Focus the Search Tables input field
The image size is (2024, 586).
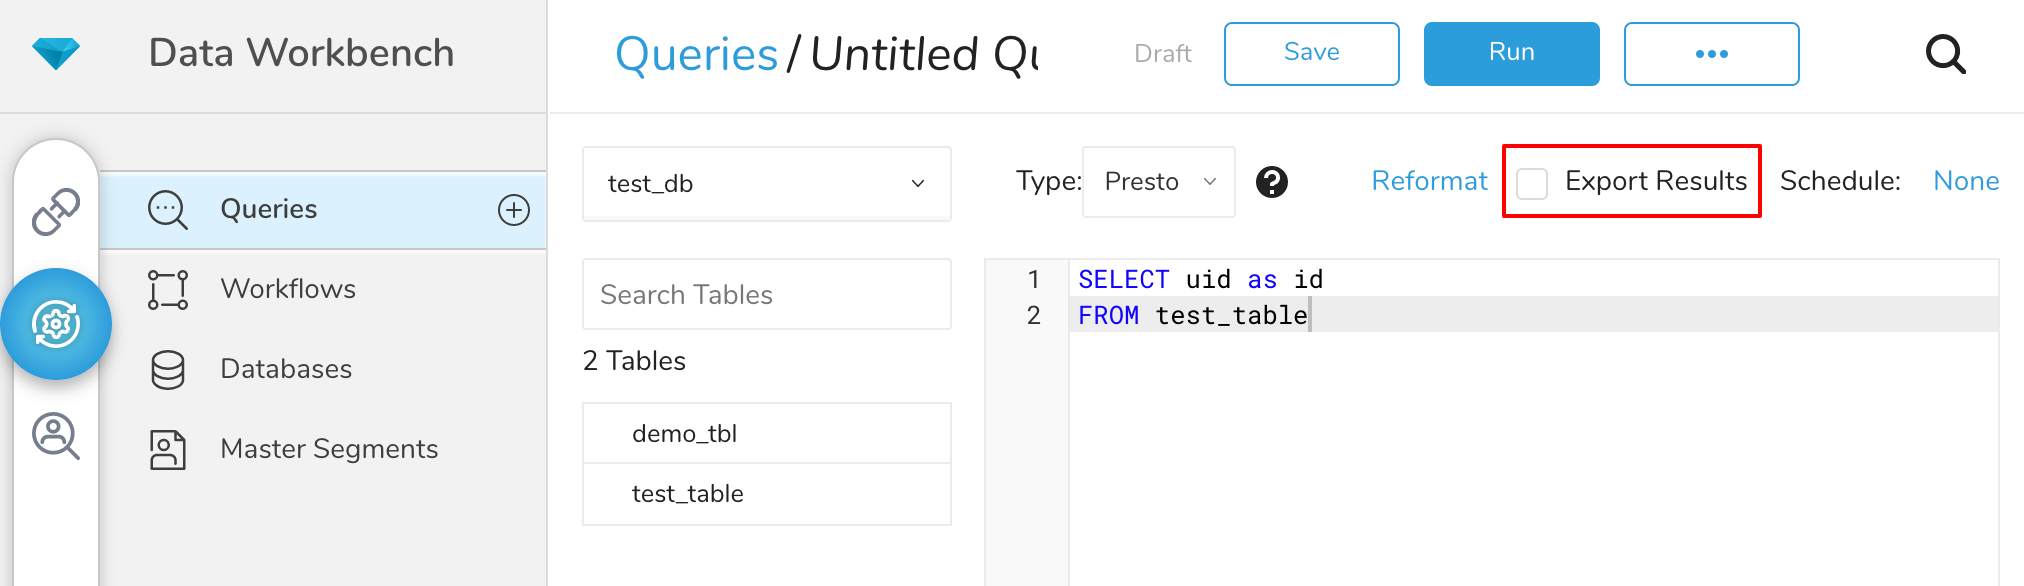pyautogui.click(x=766, y=294)
